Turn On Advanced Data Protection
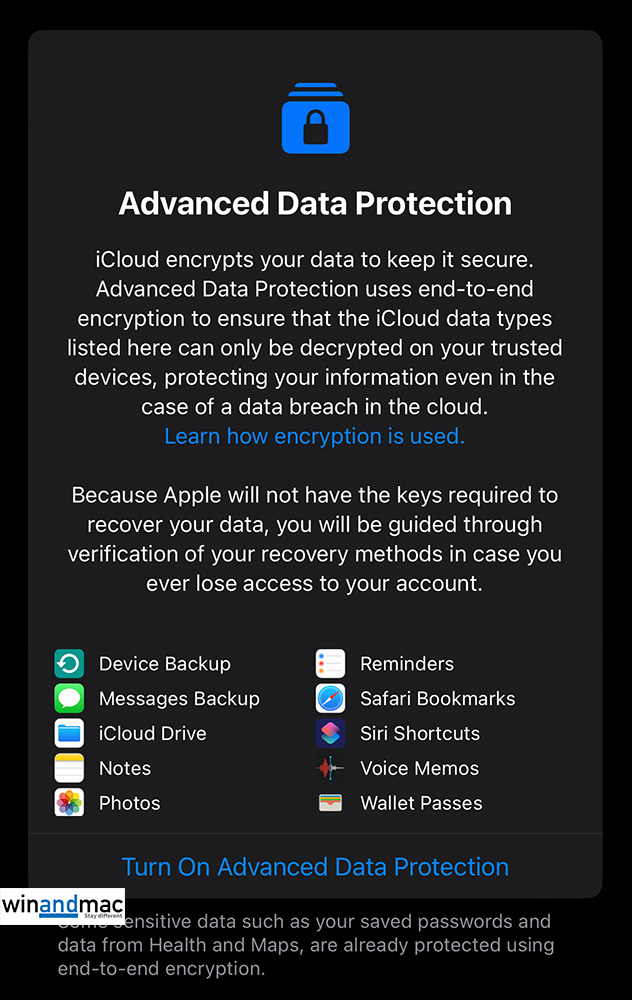This screenshot has width=632, height=1000. point(315,867)
